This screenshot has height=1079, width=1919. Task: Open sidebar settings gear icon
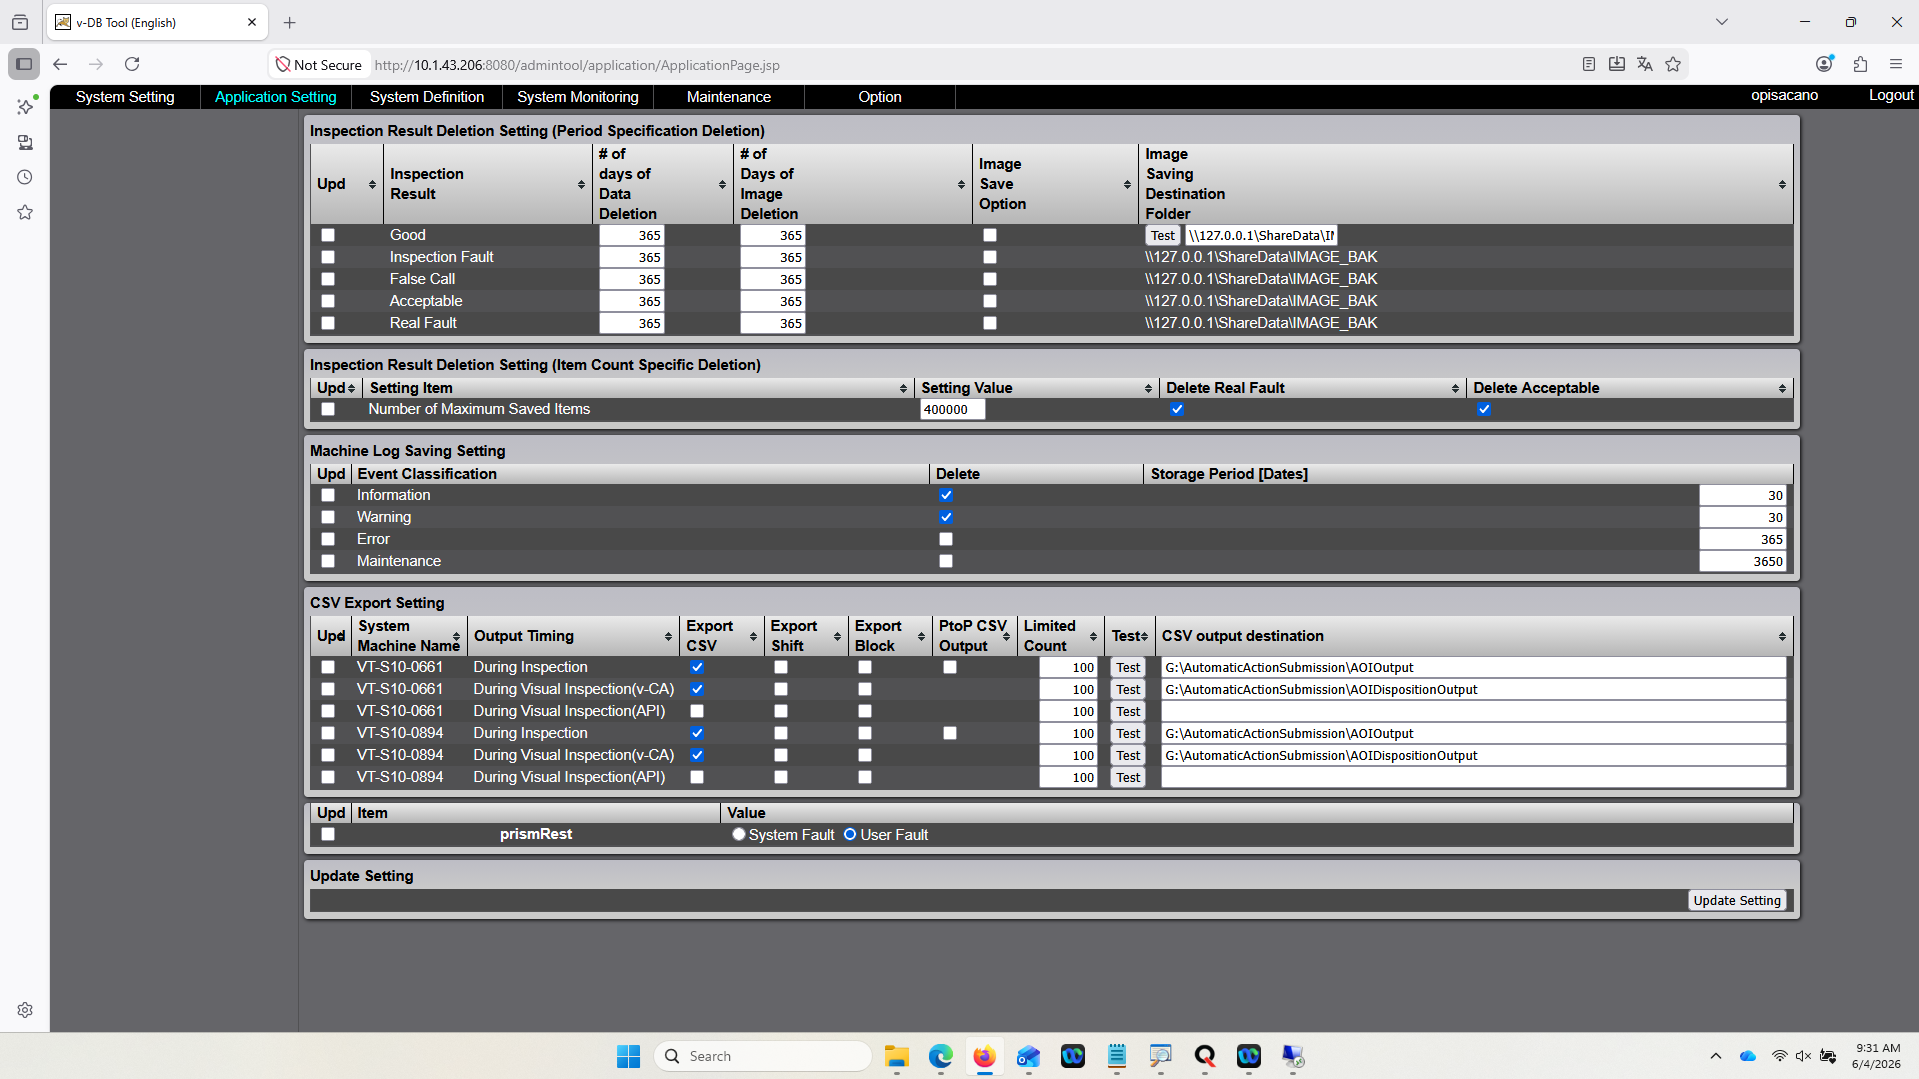point(25,1010)
